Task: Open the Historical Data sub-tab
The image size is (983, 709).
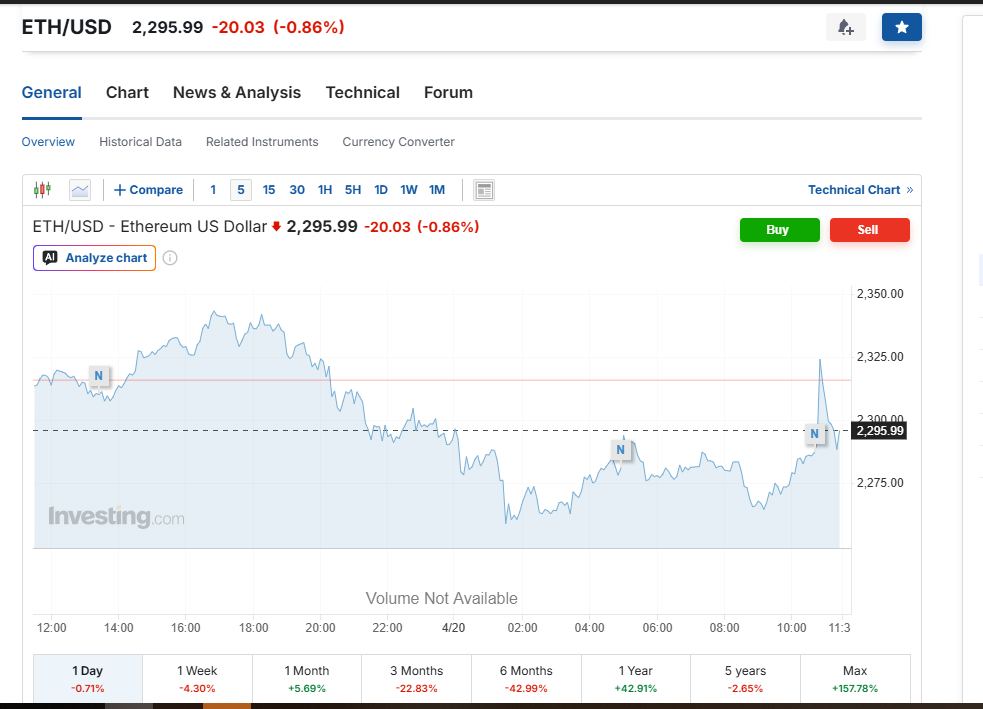Action: (x=140, y=142)
